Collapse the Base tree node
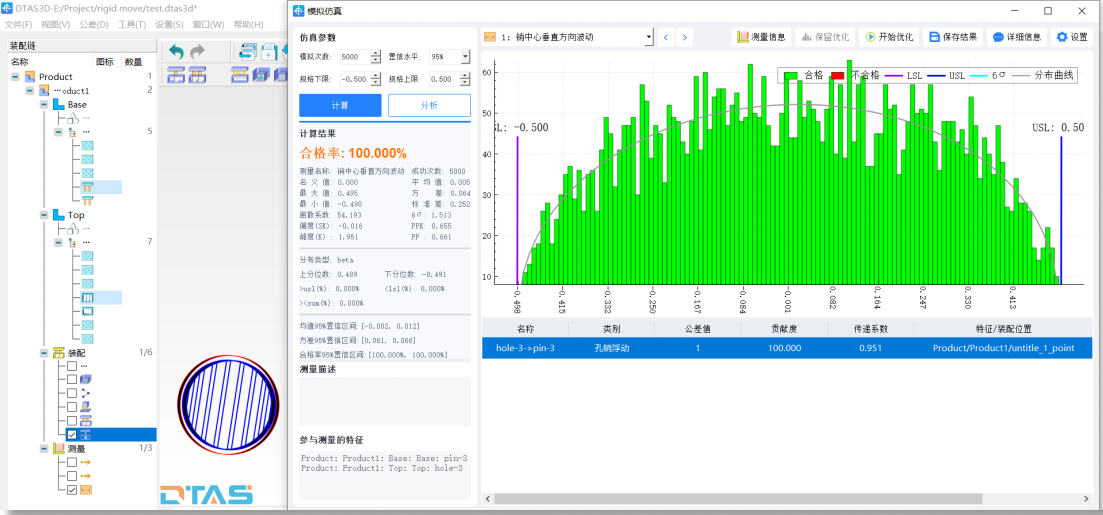Image resolution: width=1103 pixels, height=515 pixels. pos(44,105)
